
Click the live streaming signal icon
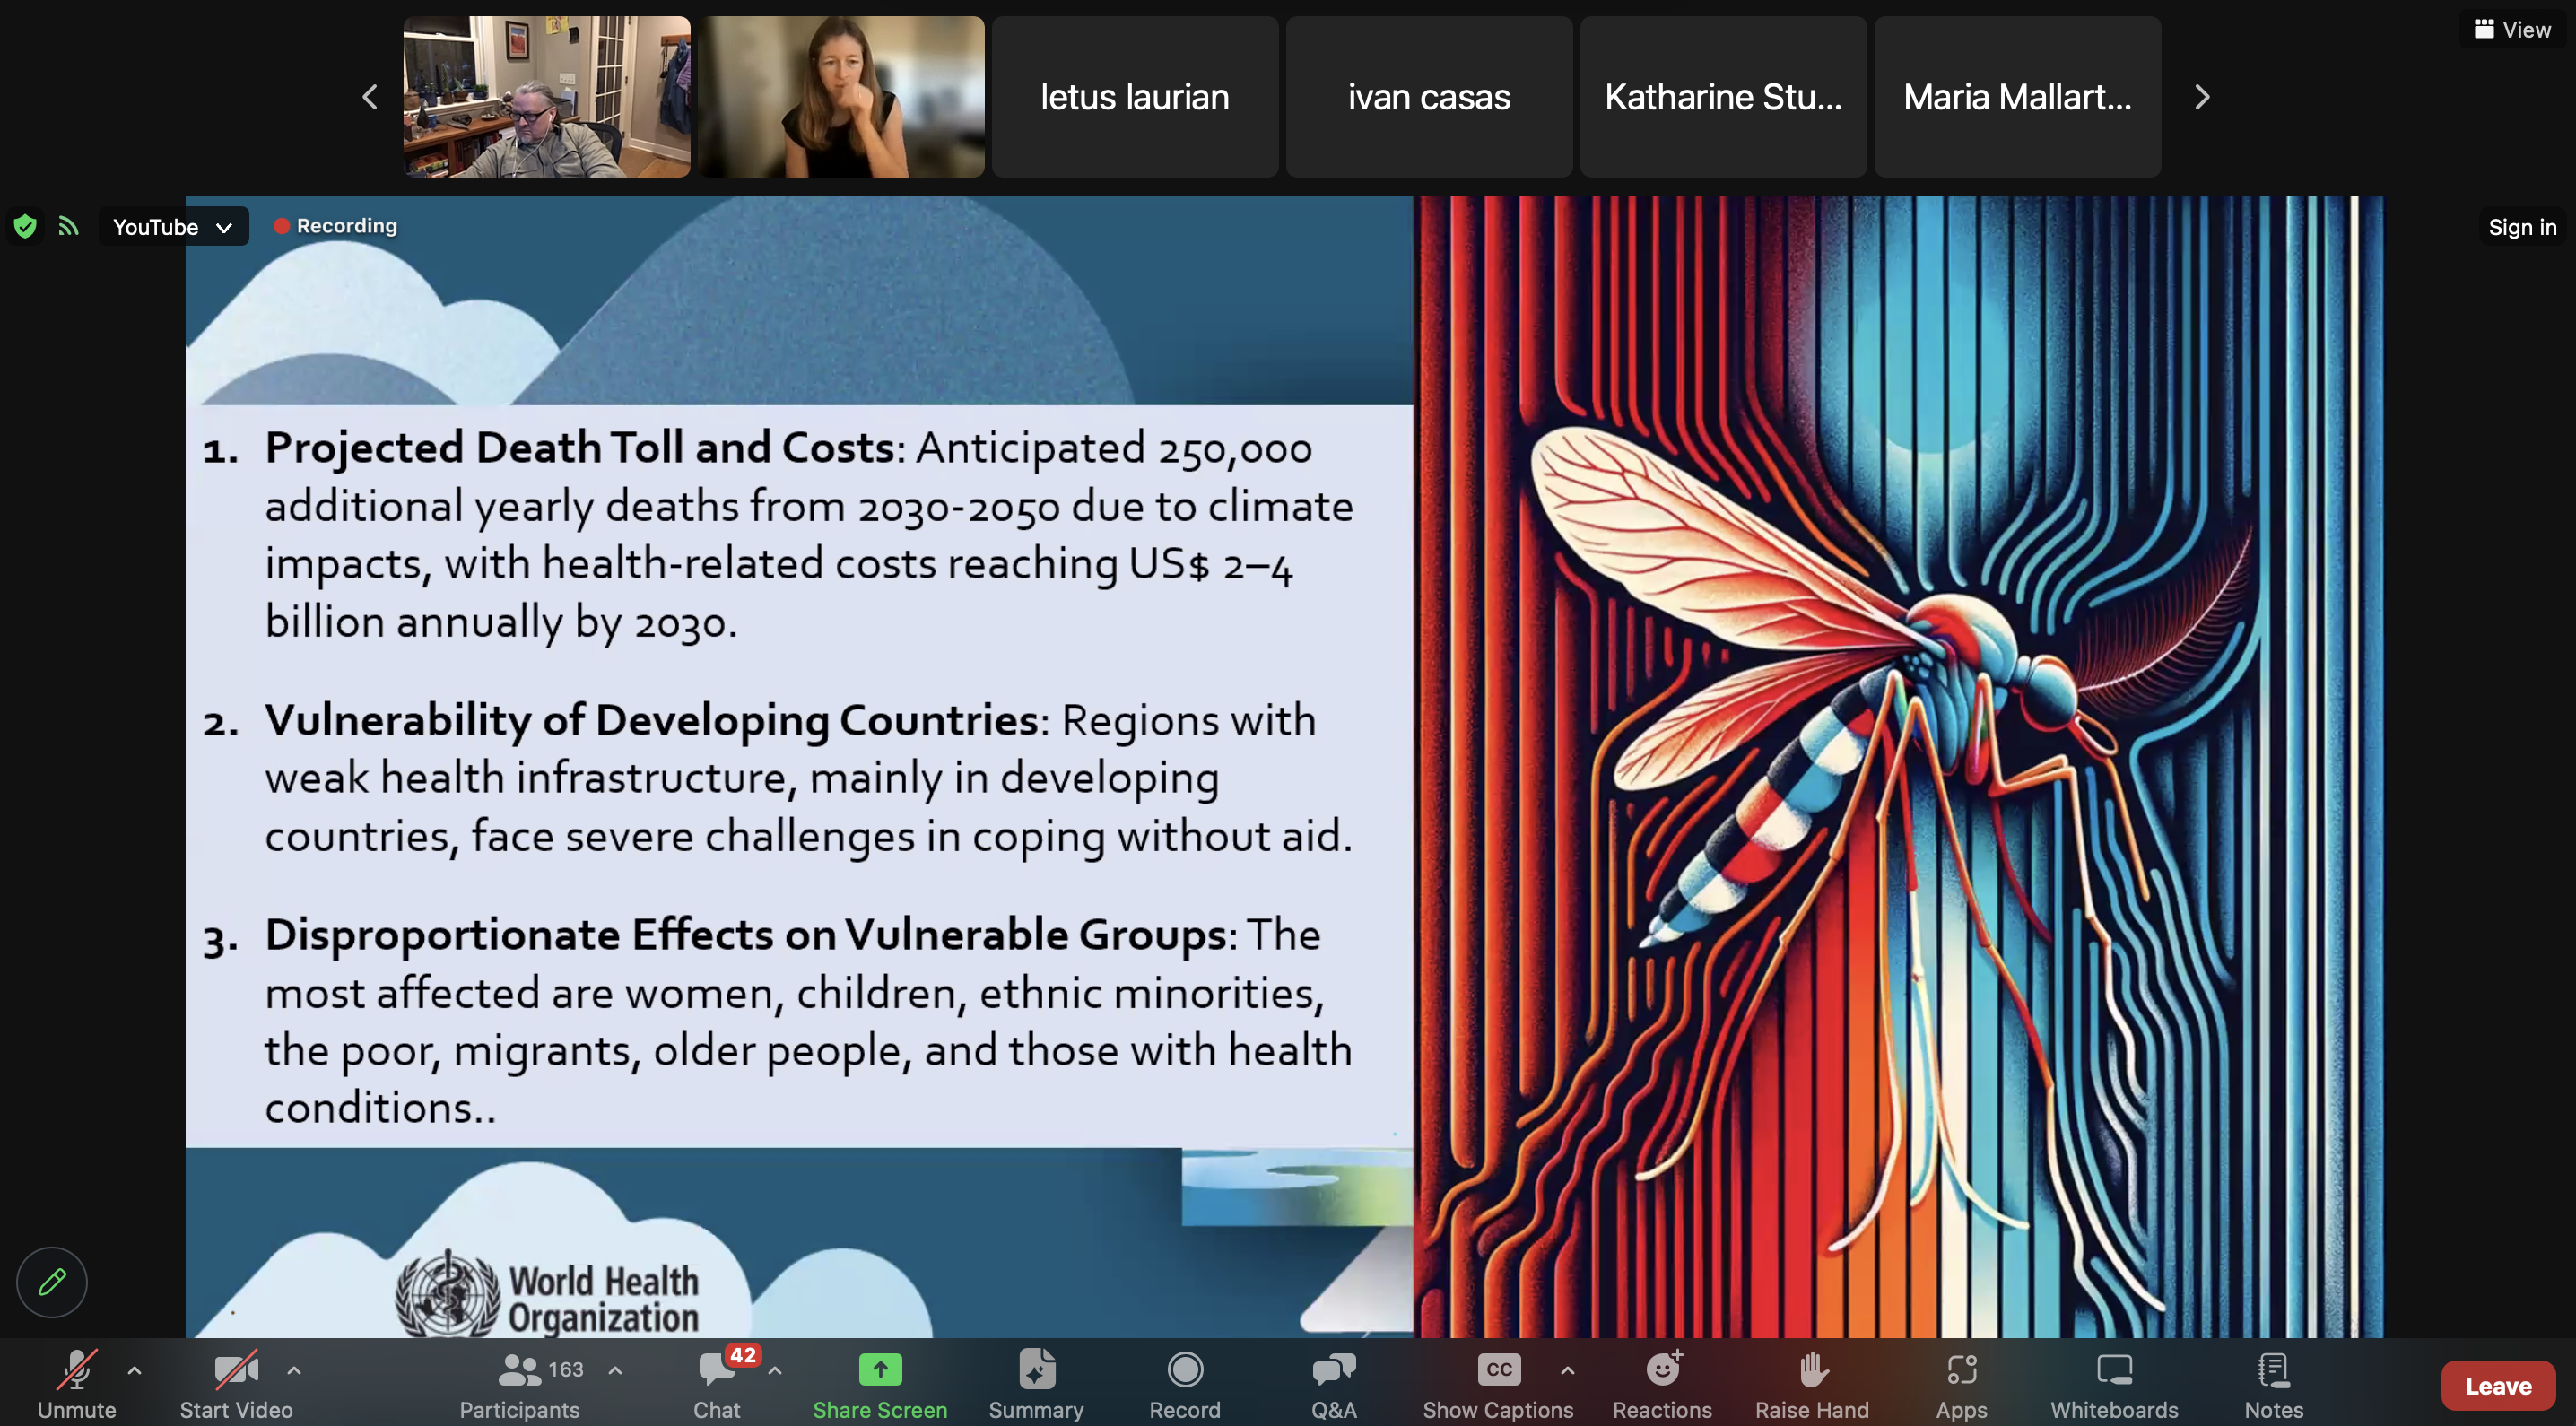tap(68, 227)
